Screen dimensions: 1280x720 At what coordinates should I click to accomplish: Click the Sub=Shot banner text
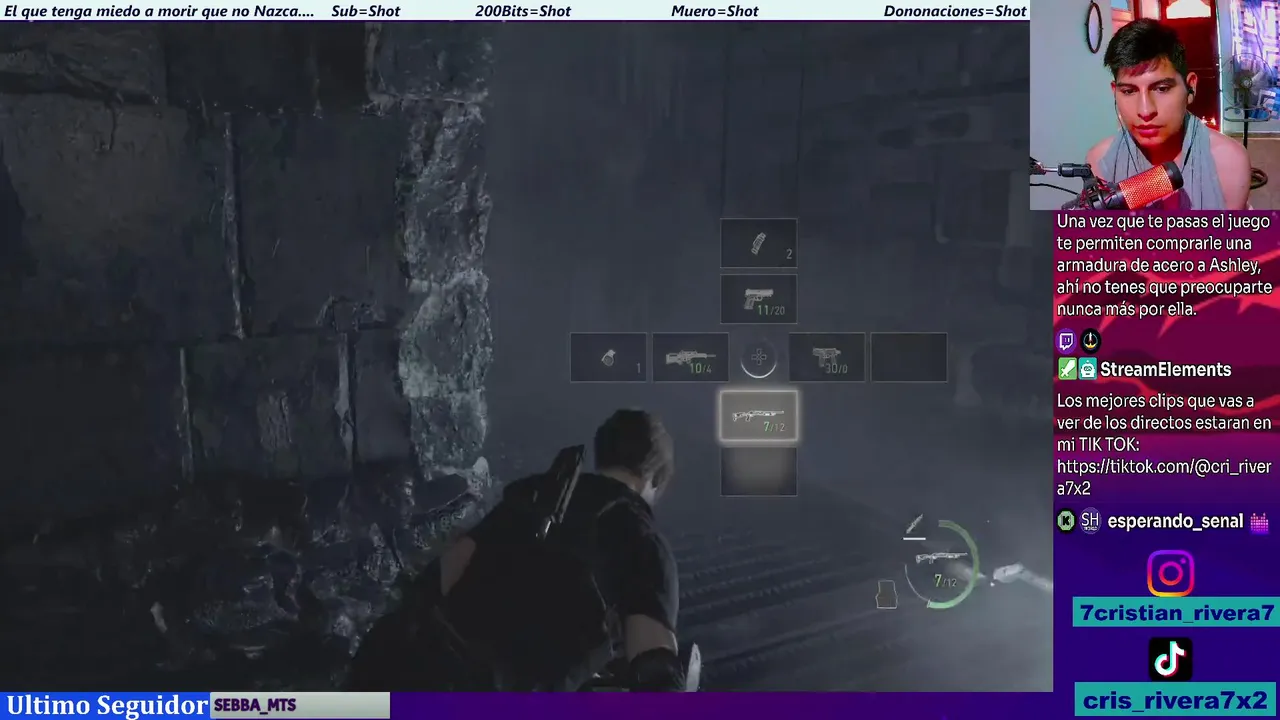tap(365, 11)
